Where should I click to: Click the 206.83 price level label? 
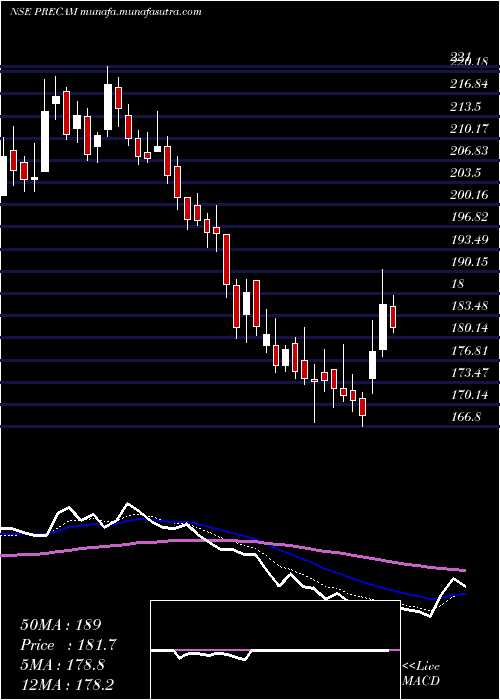469,151
